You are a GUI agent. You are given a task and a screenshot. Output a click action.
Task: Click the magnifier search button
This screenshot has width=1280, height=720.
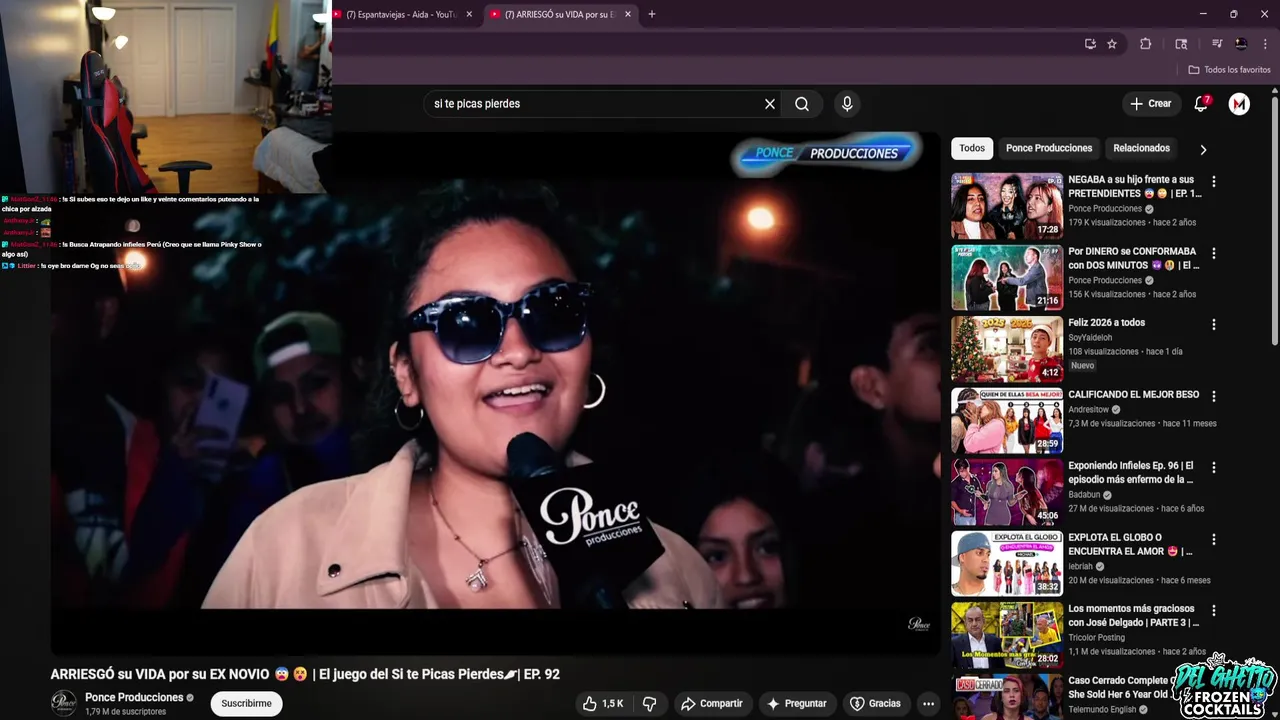pos(802,104)
